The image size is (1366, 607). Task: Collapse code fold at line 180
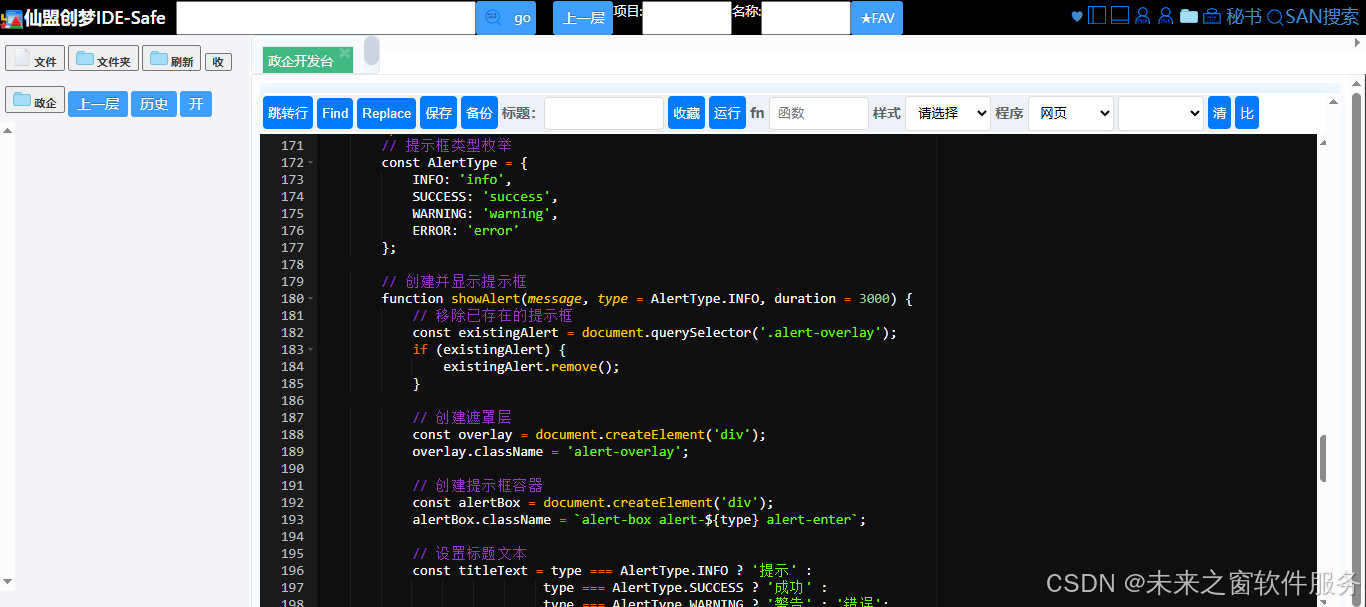coord(311,298)
